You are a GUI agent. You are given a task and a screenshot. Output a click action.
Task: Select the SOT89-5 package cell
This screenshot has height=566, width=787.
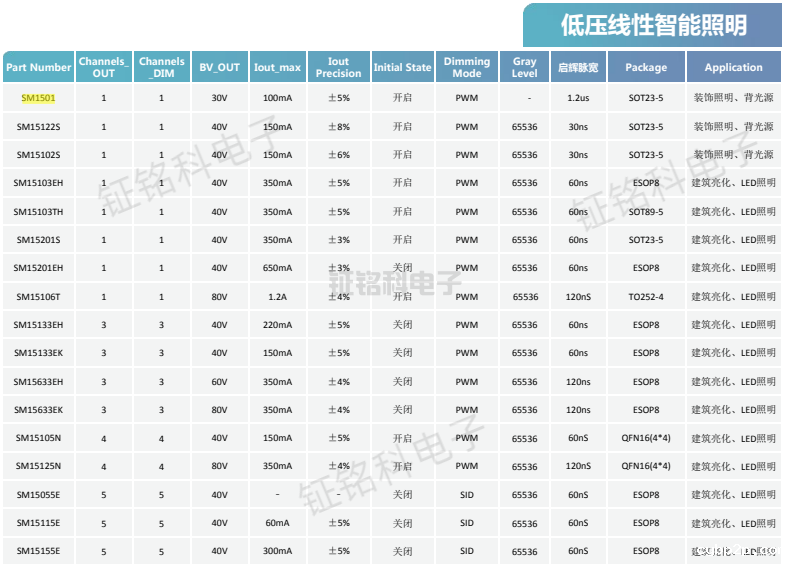(x=645, y=212)
